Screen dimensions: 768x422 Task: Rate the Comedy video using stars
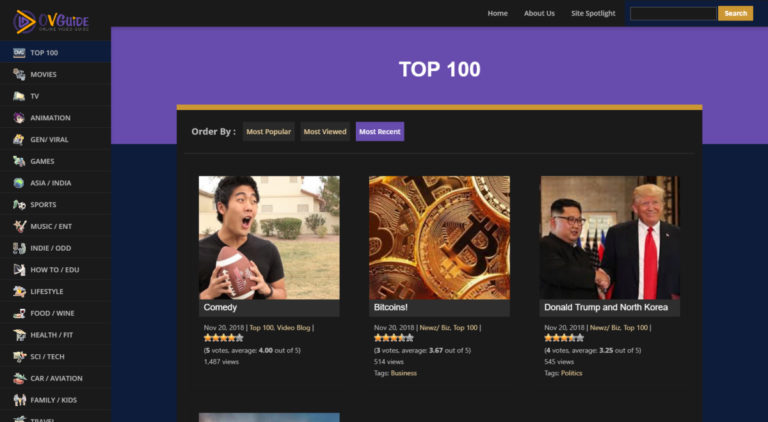pyautogui.click(x=223, y=338)
